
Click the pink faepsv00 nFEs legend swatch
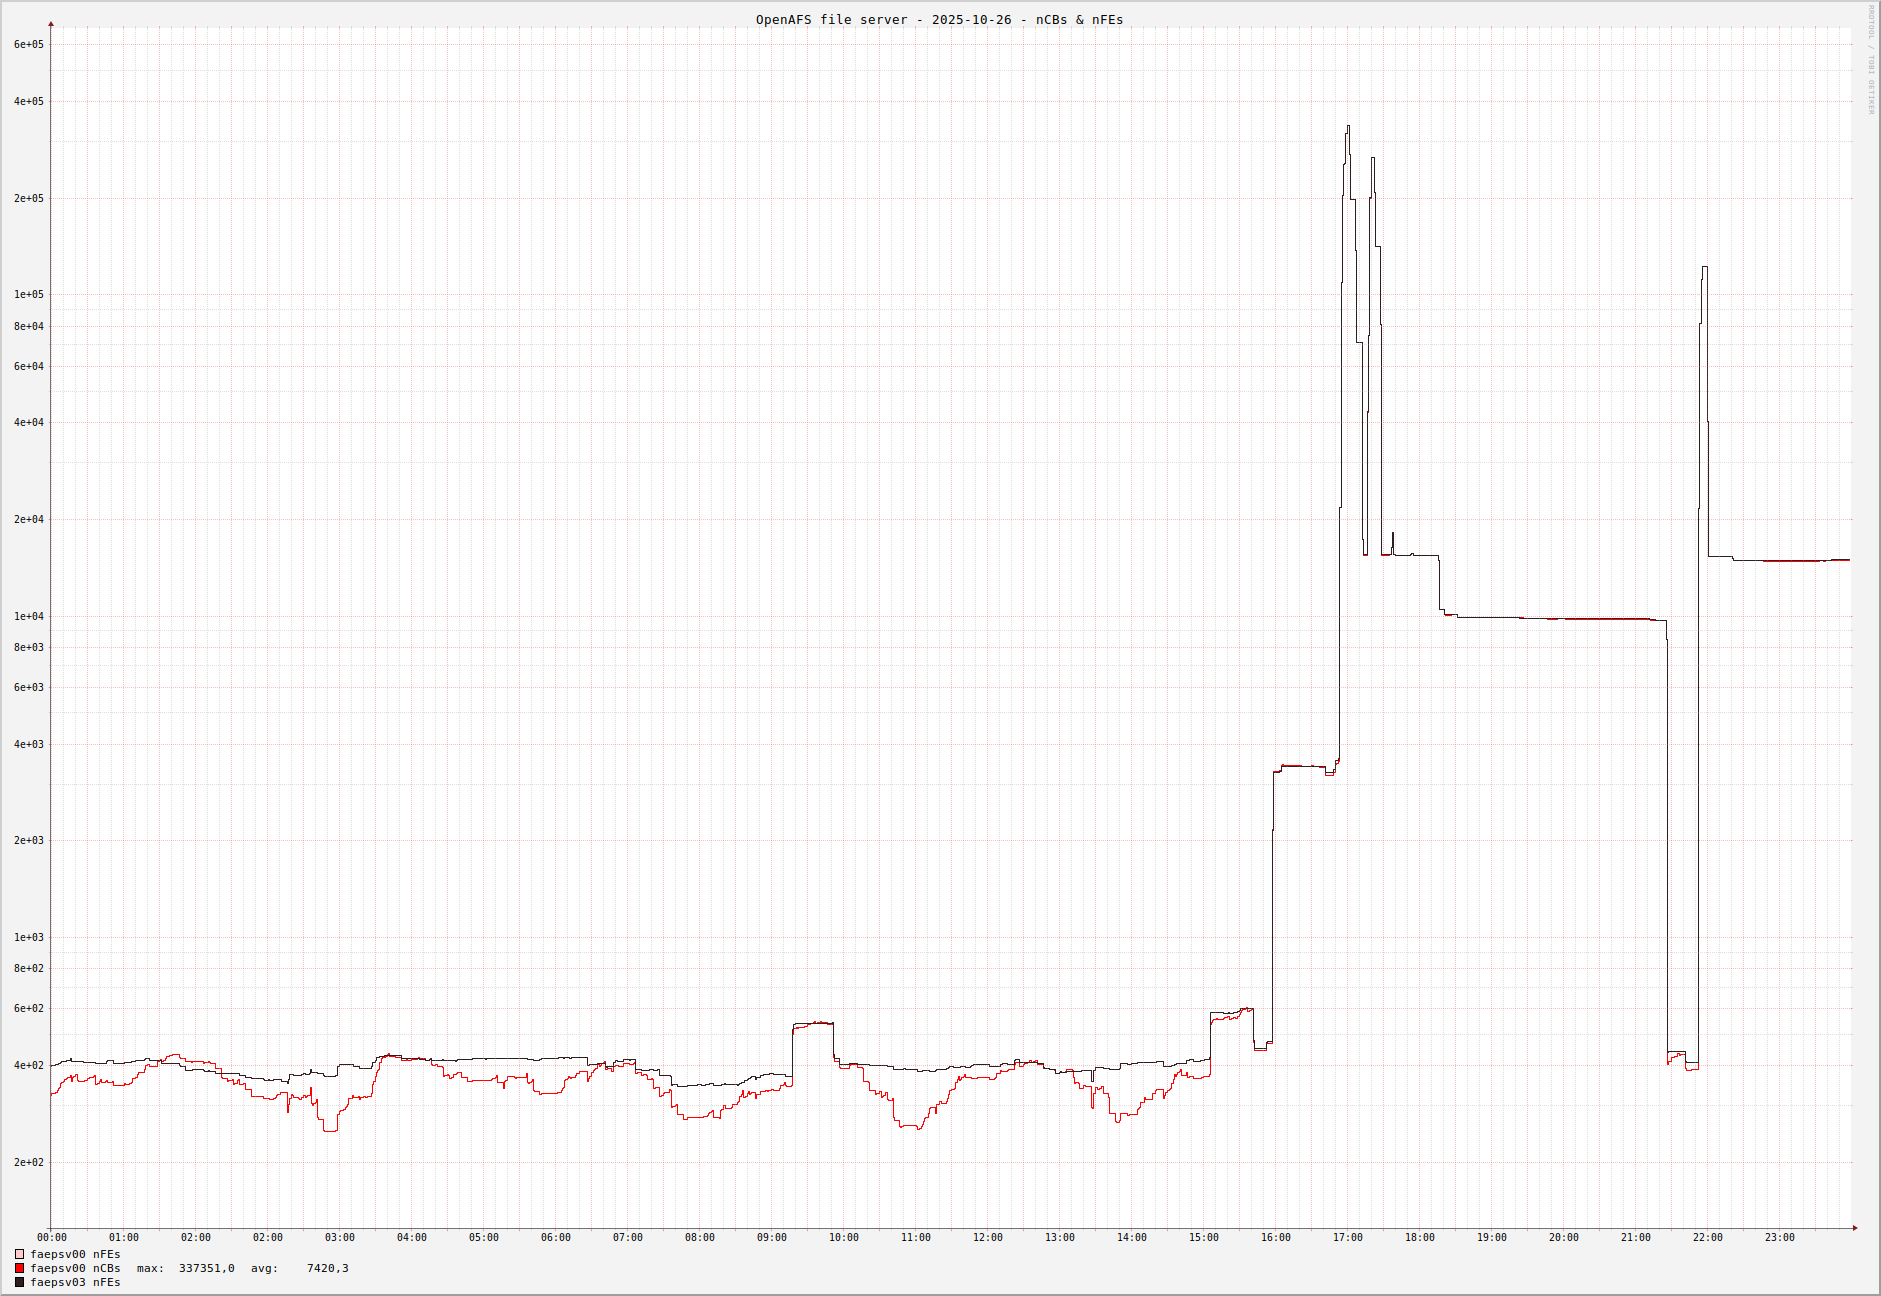[x=19, y=1254]
